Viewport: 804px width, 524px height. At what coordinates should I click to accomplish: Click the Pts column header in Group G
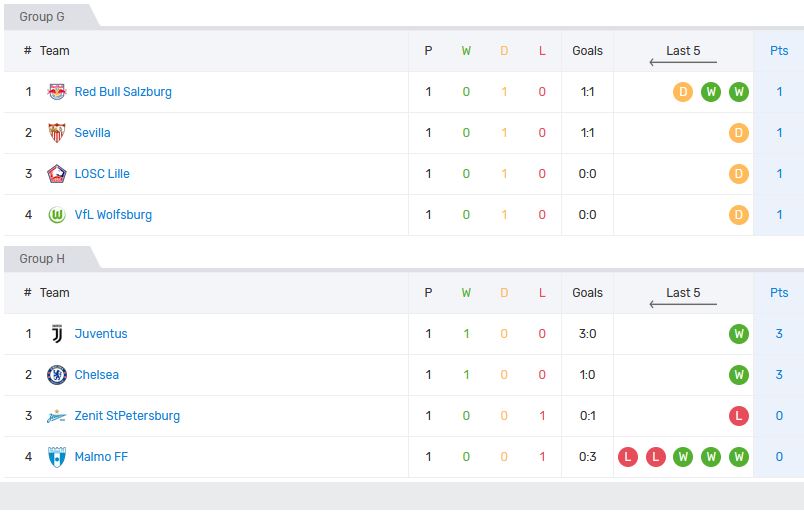tap(779, 51)
